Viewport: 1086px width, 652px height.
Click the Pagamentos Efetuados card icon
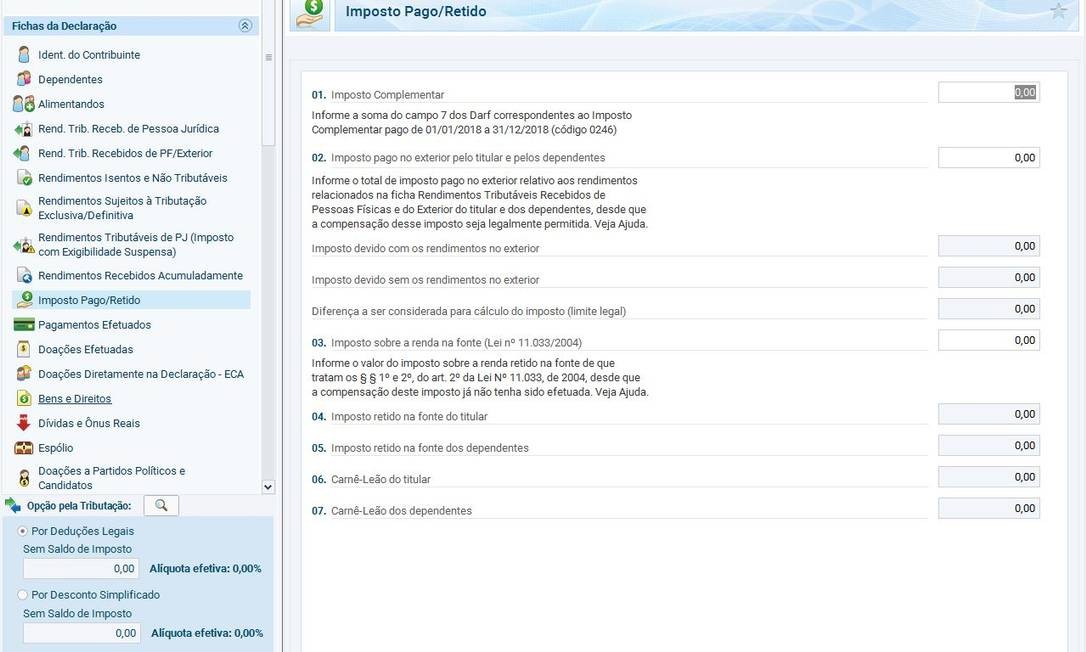pyautogui.click(x=24, y=325)
